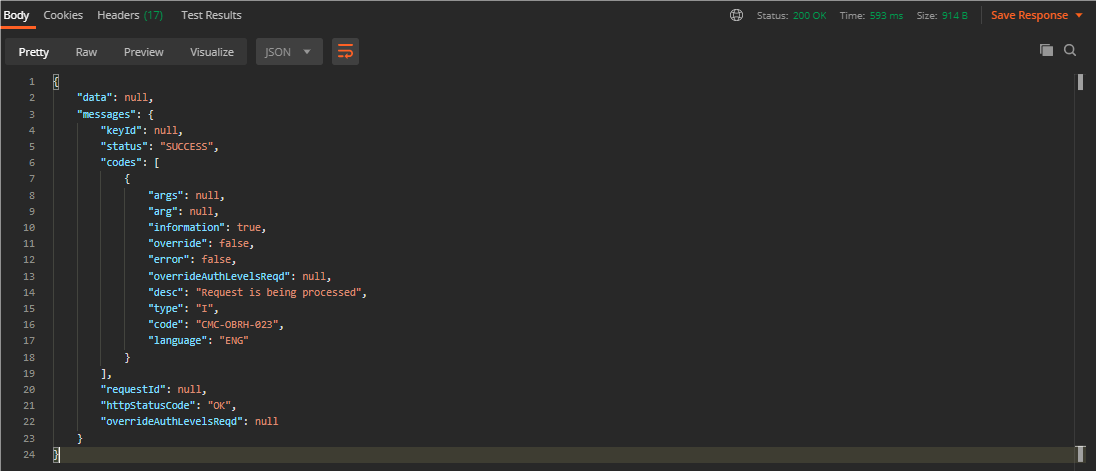This screenshot has height=471, width=1096.
Task: Click the "ENG" language value
Action: [233, 341]
